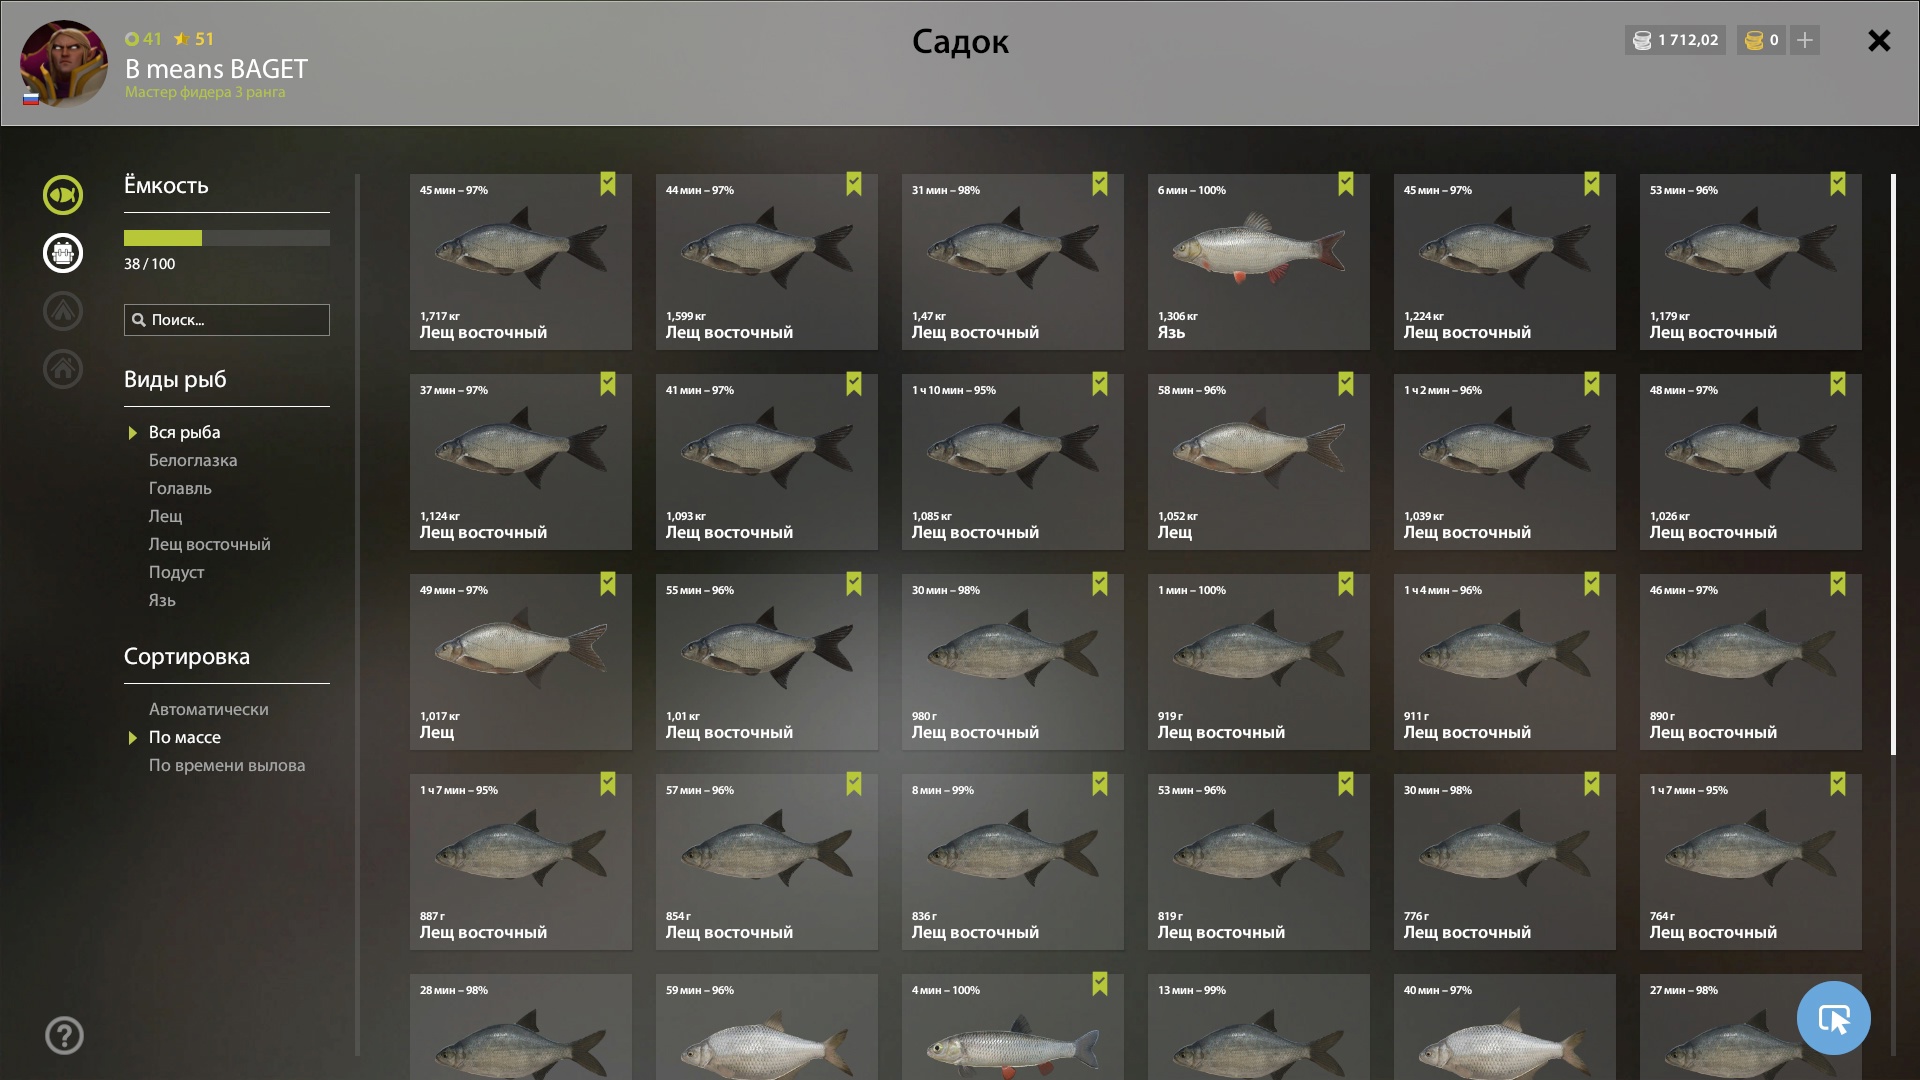The height and width of the screenshot is (1080, 1920).
Task: Toggle bookmark on 1,093 кг Лещ восточный
Action: [x=854, y=384]
